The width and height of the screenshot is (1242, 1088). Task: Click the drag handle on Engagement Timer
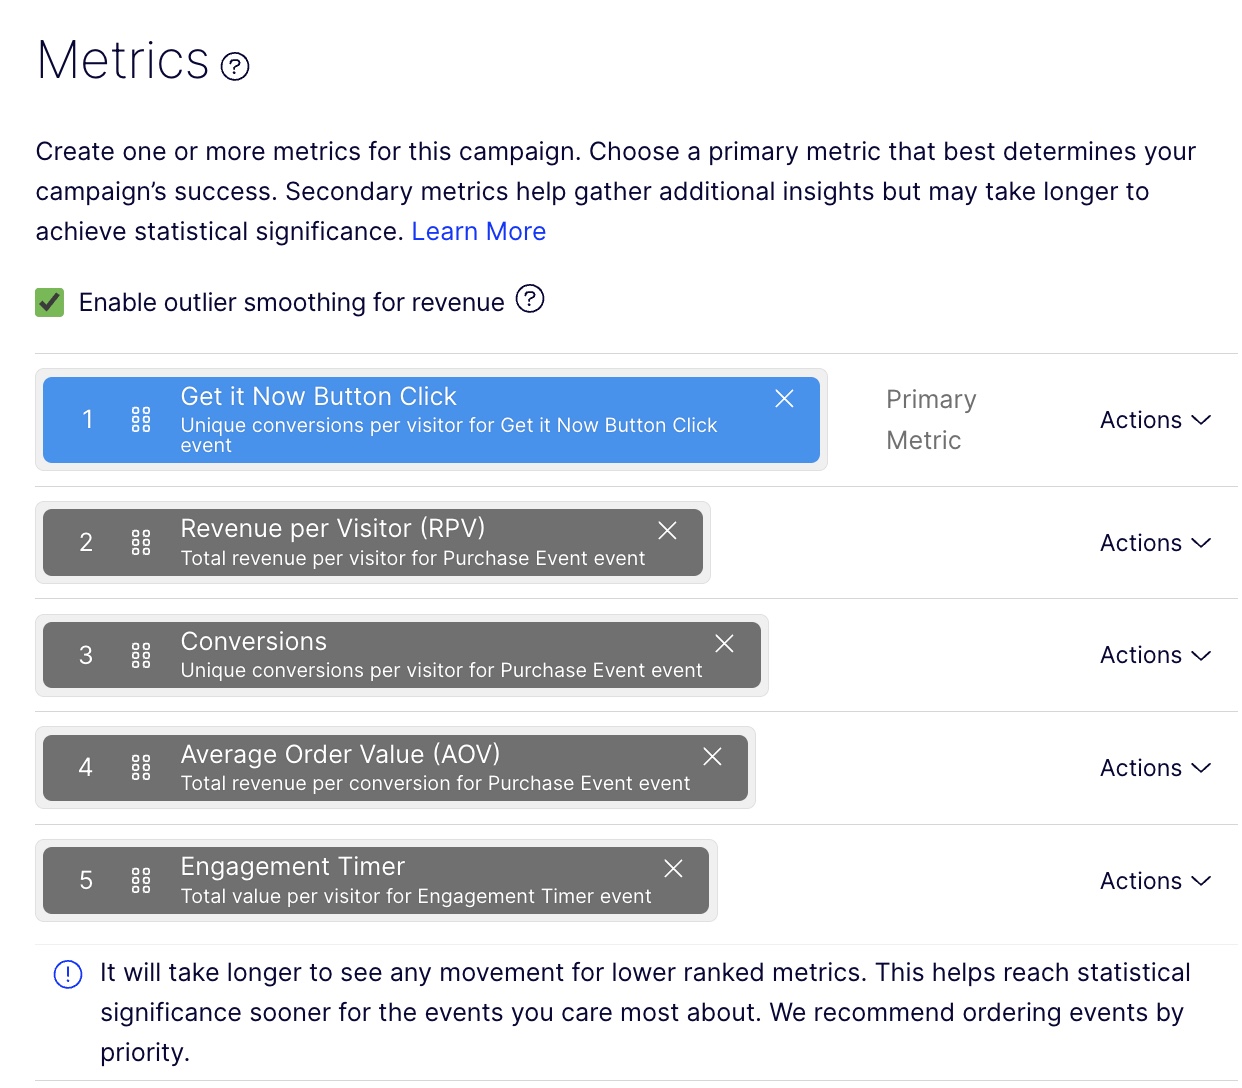point(141,880)
